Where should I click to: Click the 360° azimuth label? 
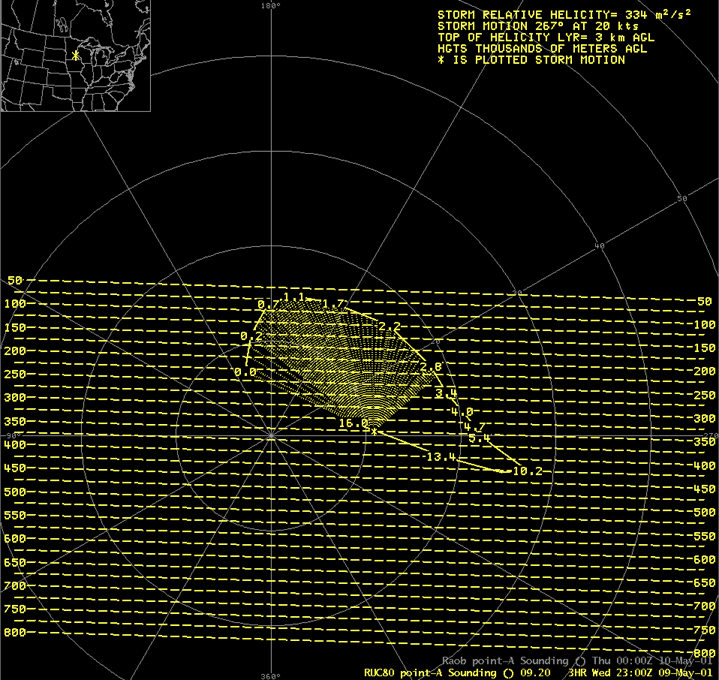(271, 676)
